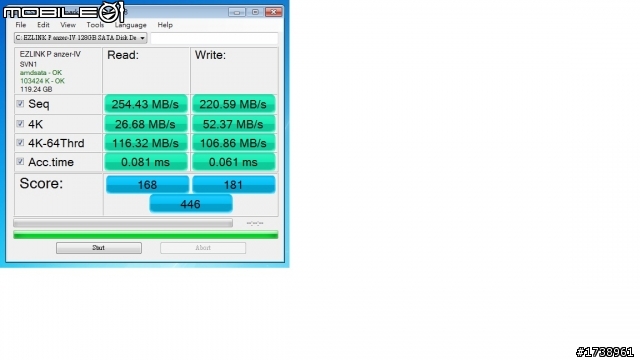Image resolution: width=640 pixels, height=360 pixels.
Task: Close the benchmark window
Action: pyautogui.click(x=273, y=12)
